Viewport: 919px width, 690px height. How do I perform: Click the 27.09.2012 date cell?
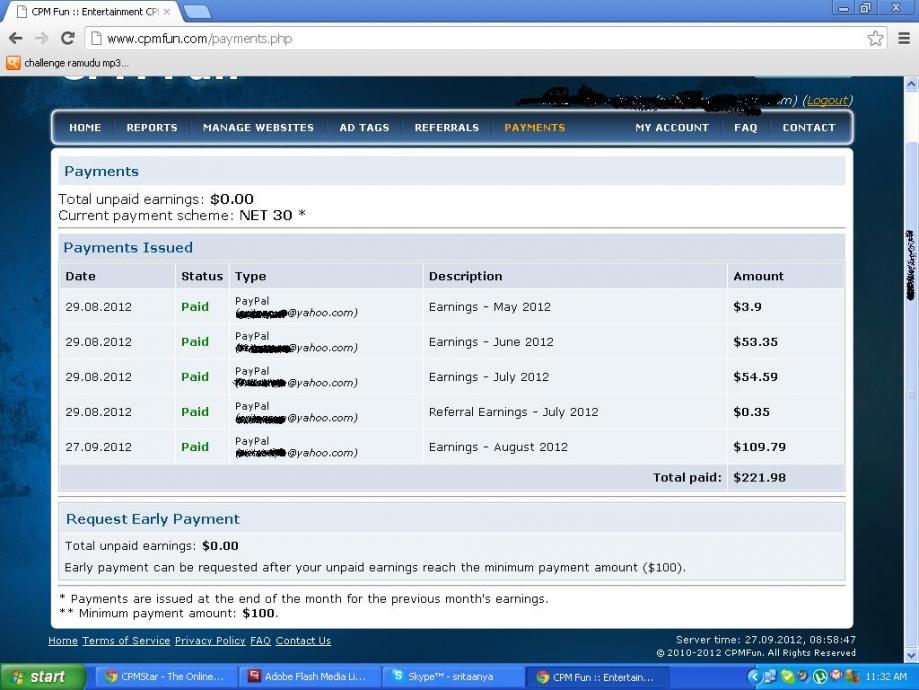pyautogui.click(x=98, y=447)
